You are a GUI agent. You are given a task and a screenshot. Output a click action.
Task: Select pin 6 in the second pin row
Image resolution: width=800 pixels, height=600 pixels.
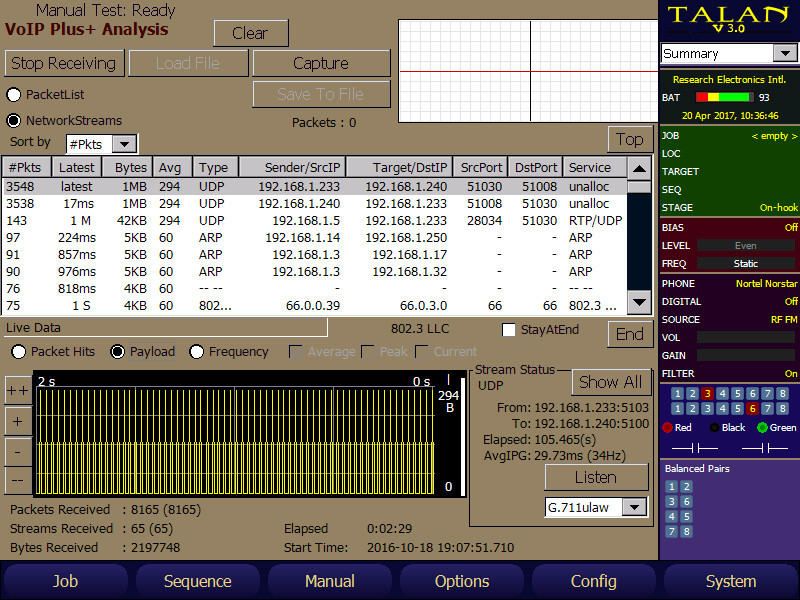[x=753, y=409]
